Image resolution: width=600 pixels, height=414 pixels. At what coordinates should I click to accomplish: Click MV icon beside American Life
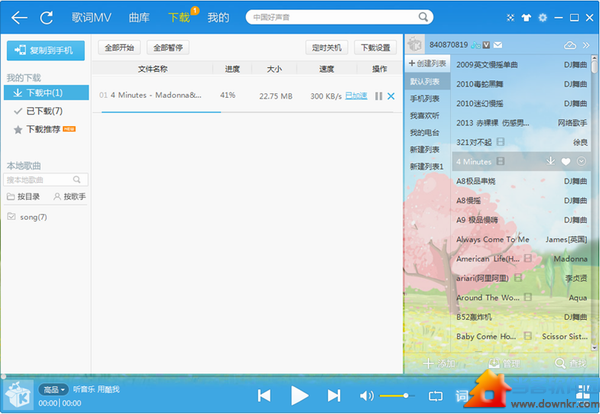(528, 258)
